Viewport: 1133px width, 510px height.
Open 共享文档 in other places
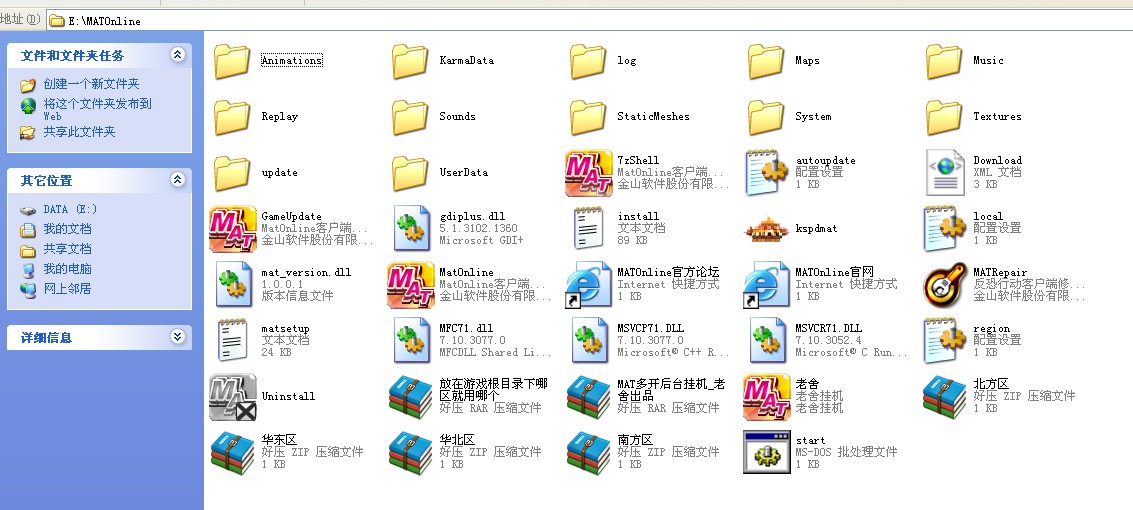(67, 248)
